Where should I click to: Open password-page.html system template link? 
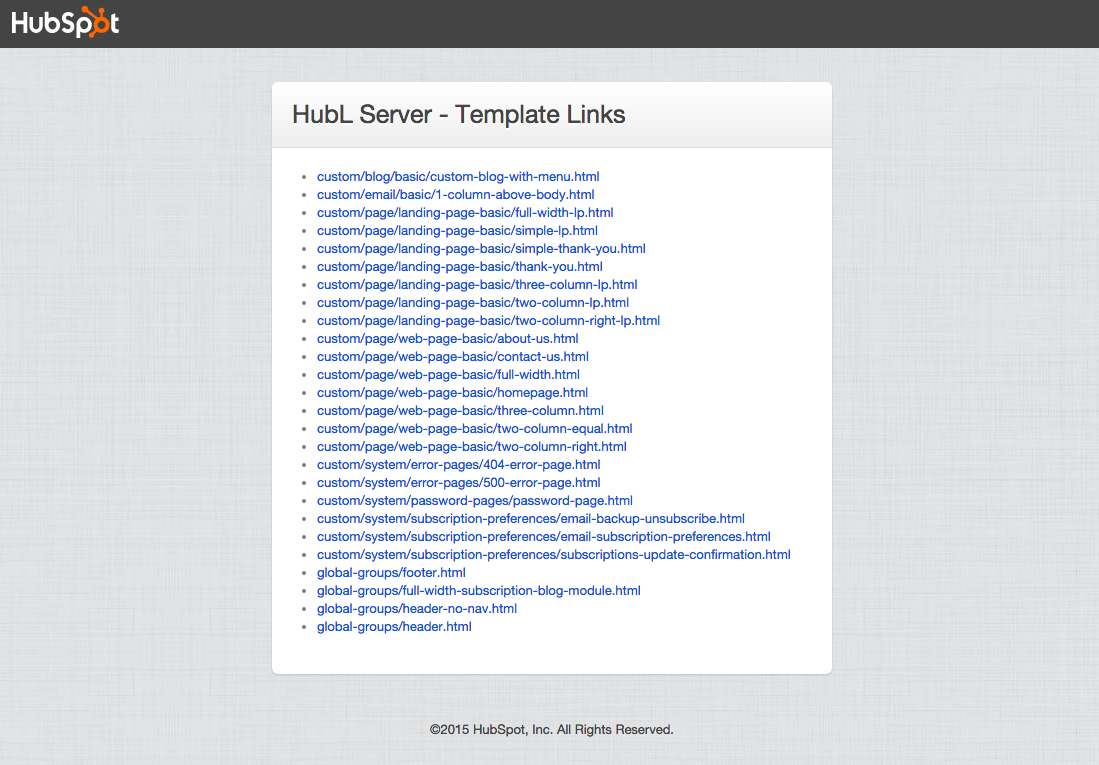tap(475, 501)
